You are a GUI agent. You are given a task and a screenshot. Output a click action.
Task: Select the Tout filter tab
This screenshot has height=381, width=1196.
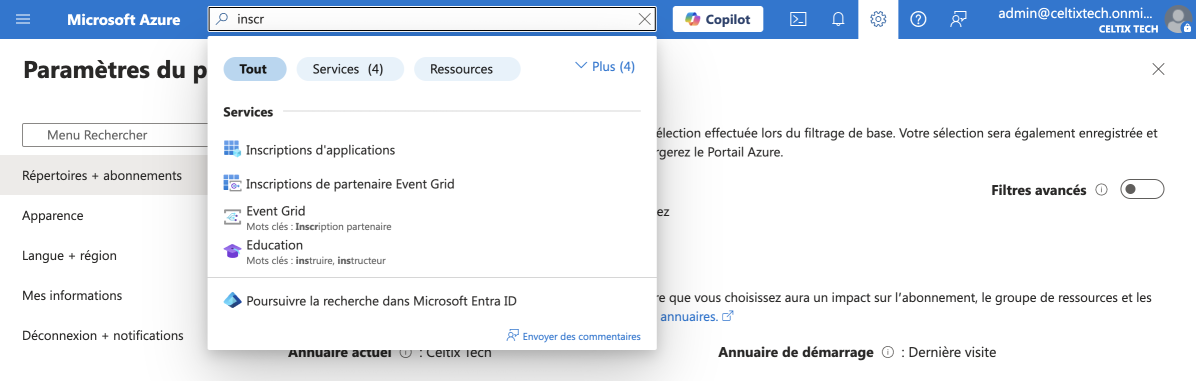pyautogui.click(x=255, y=69)
